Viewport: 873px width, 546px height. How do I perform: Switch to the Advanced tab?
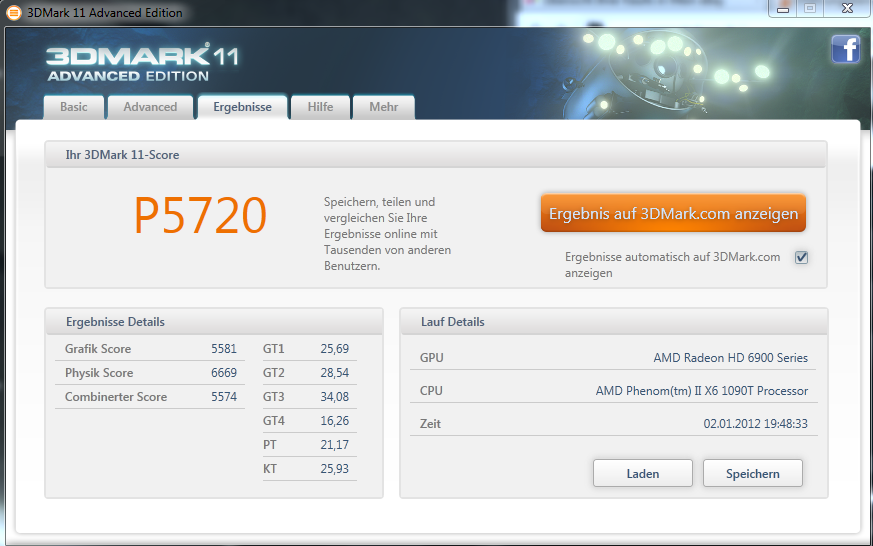(x=150, y=107)
